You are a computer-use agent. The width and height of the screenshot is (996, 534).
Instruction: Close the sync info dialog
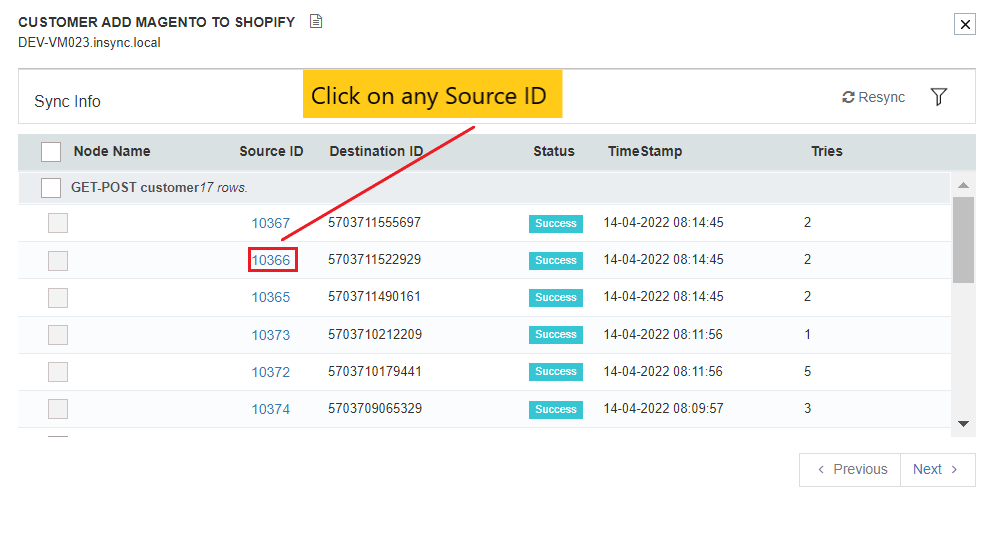pos(964,25)
